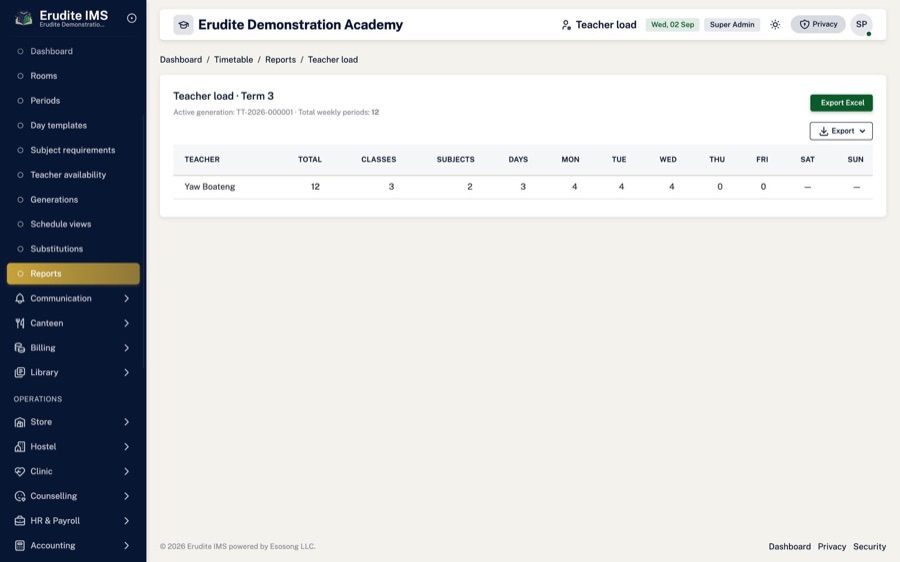Click the HR & Payroll briefcase icon

tap(20, 521)
